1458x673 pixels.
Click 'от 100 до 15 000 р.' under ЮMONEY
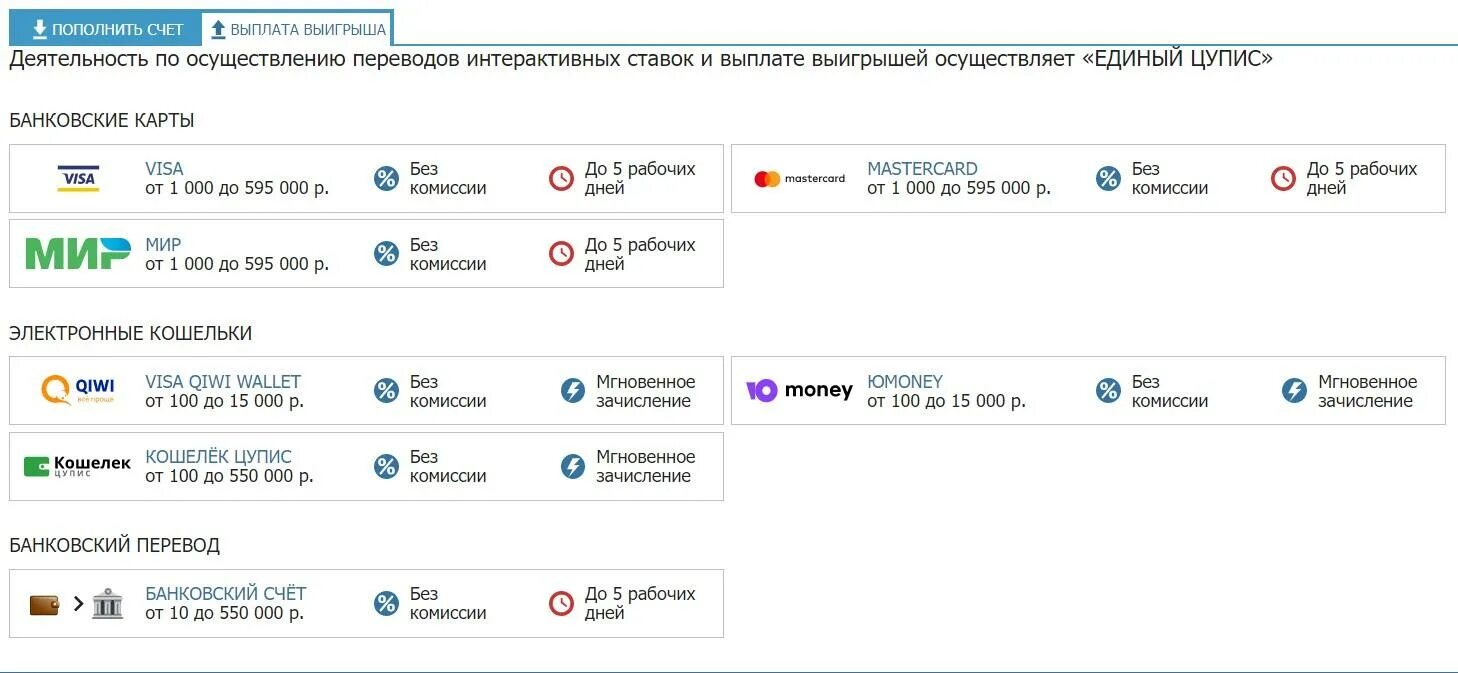(947, 401)
